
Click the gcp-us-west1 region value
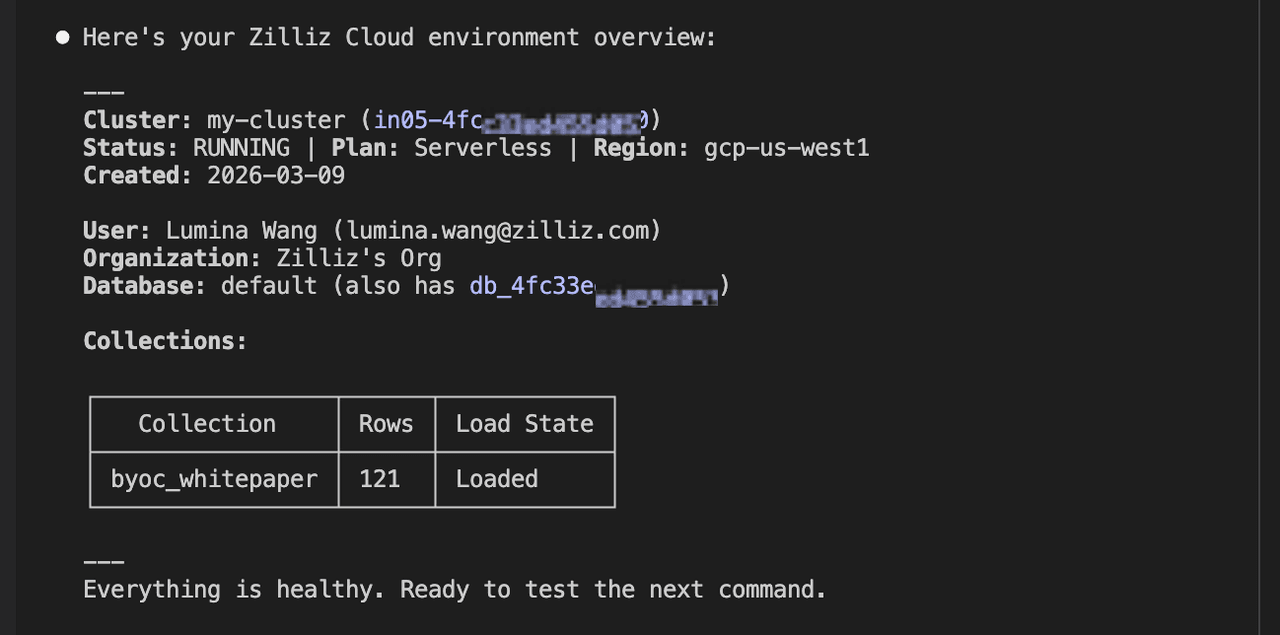787,148
